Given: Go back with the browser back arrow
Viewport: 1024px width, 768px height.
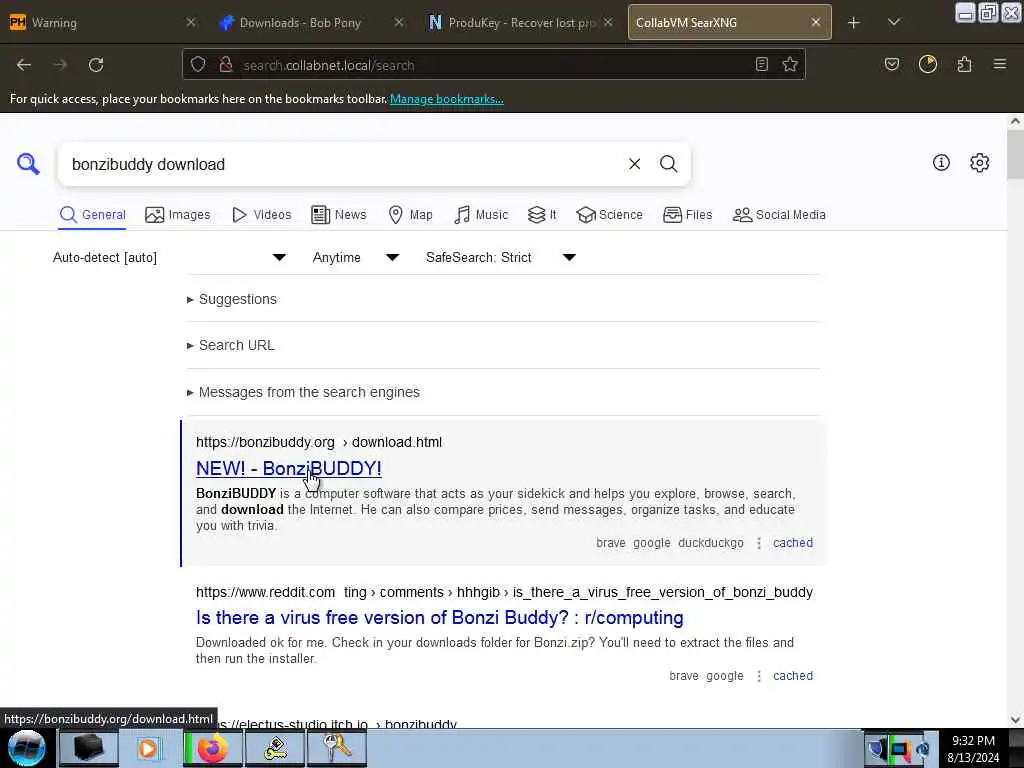Looking at the screenshot, I should coord(24,65).
